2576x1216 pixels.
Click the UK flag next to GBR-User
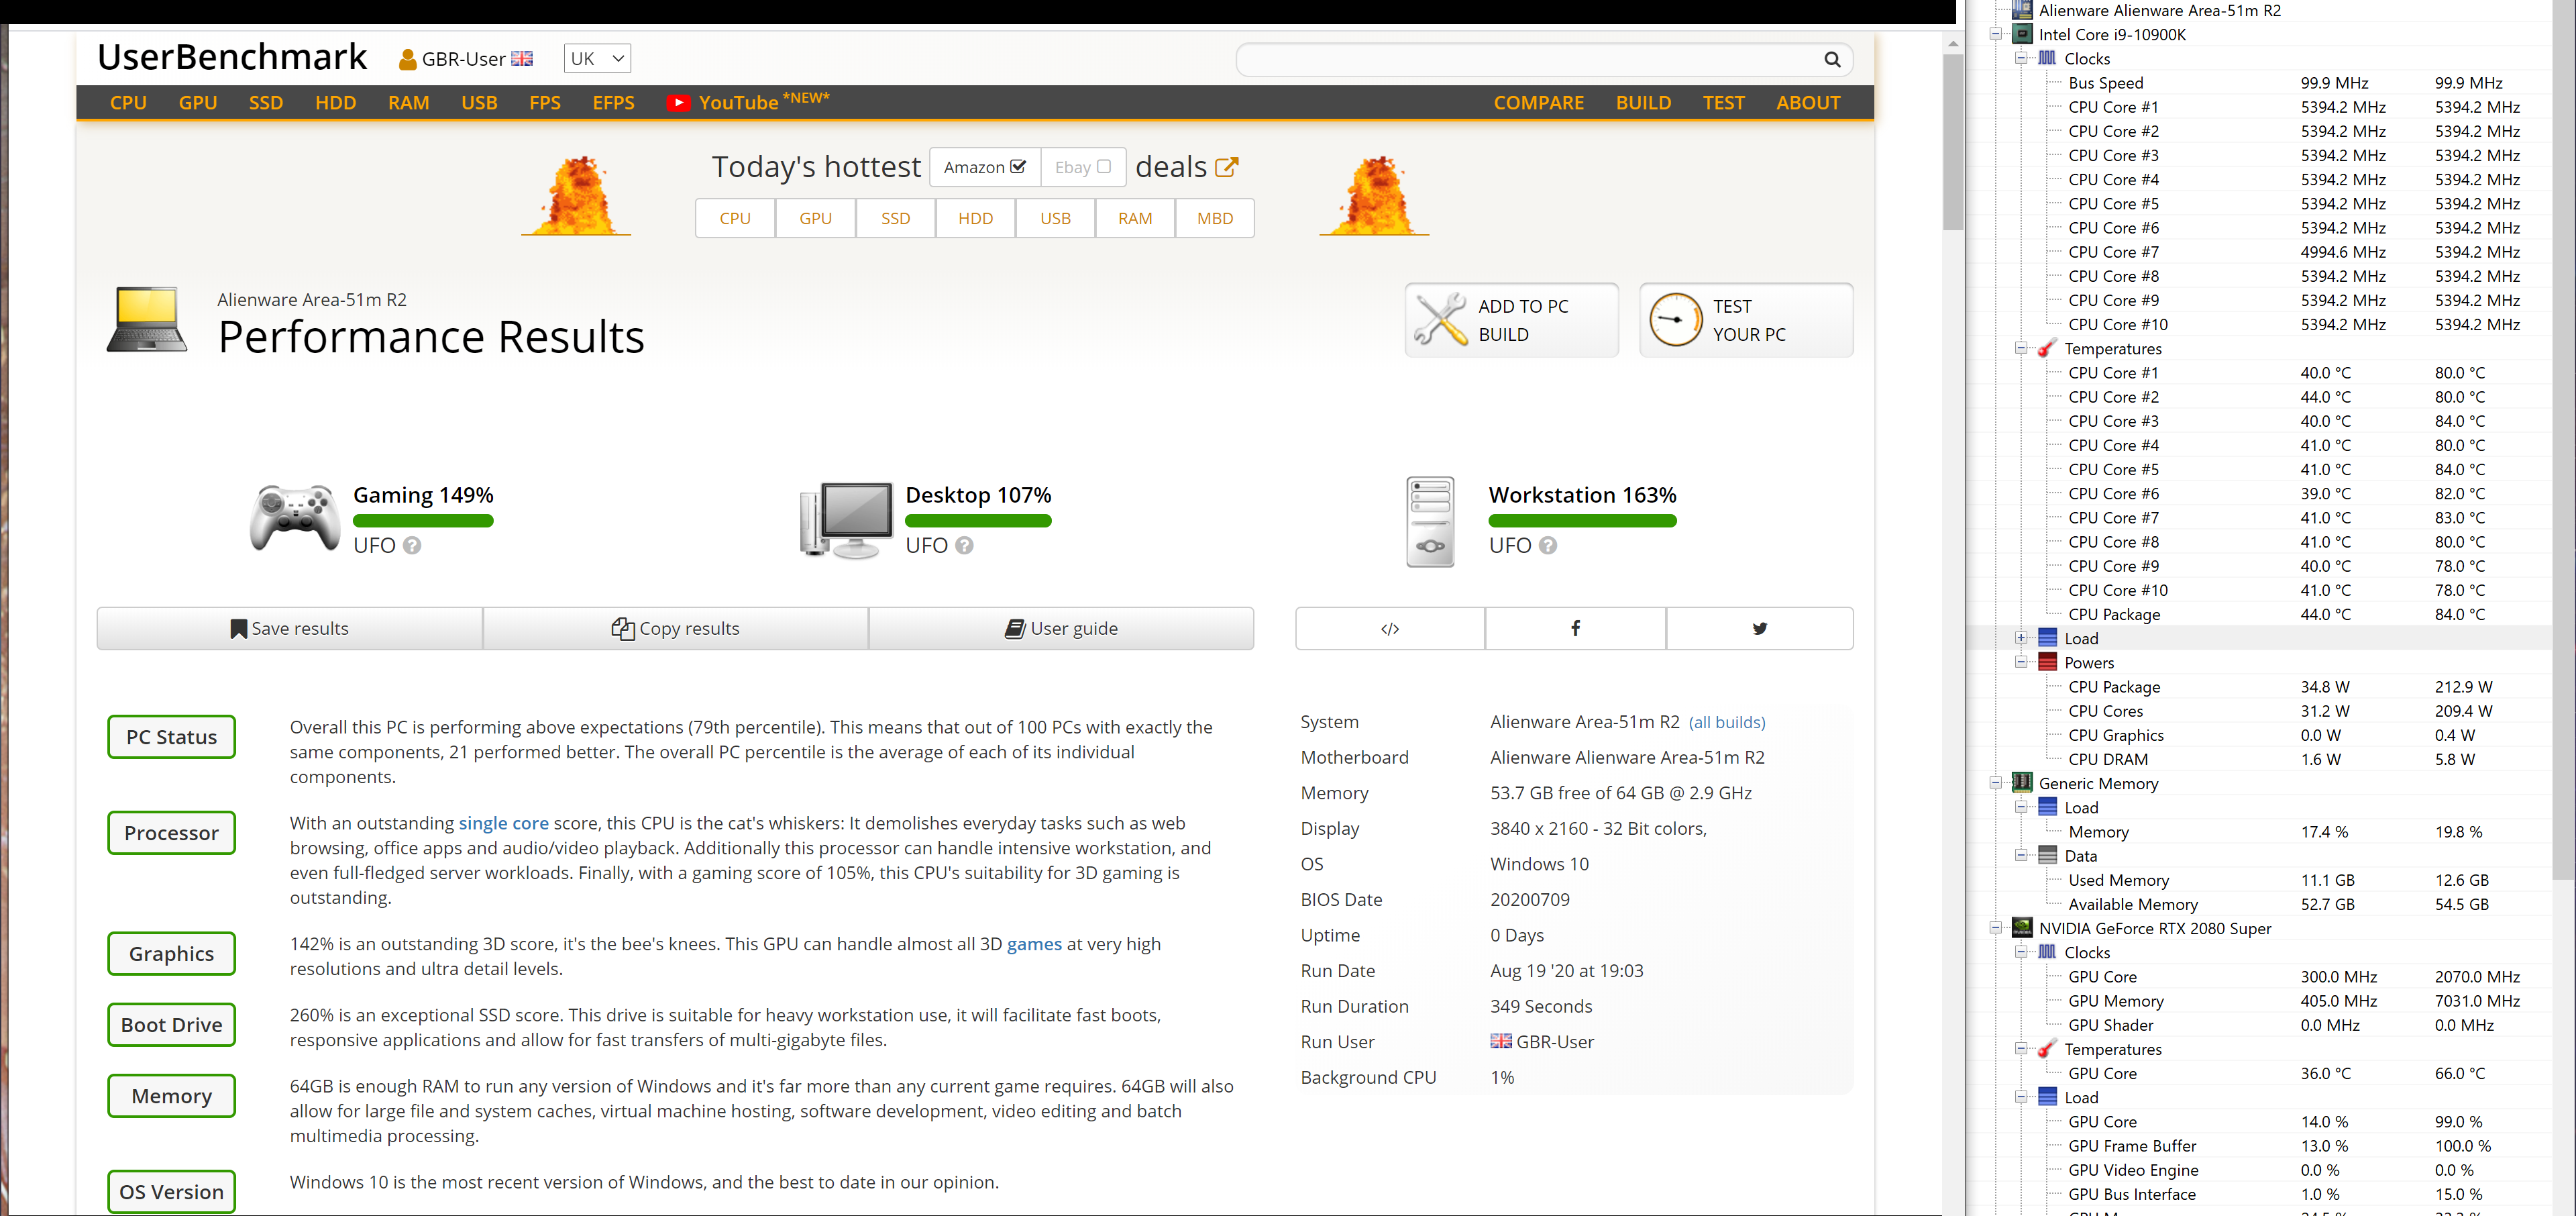pos(522,59)
